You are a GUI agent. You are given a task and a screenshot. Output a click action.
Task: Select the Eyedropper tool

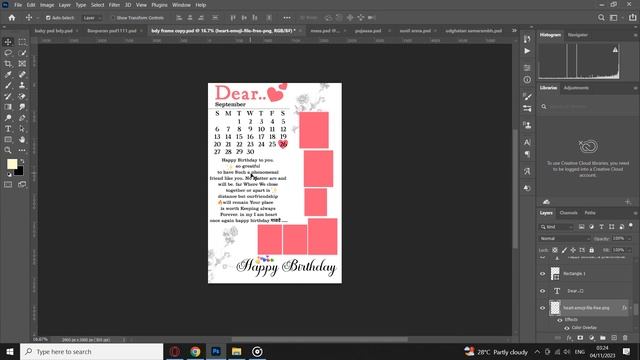[8, 75]
